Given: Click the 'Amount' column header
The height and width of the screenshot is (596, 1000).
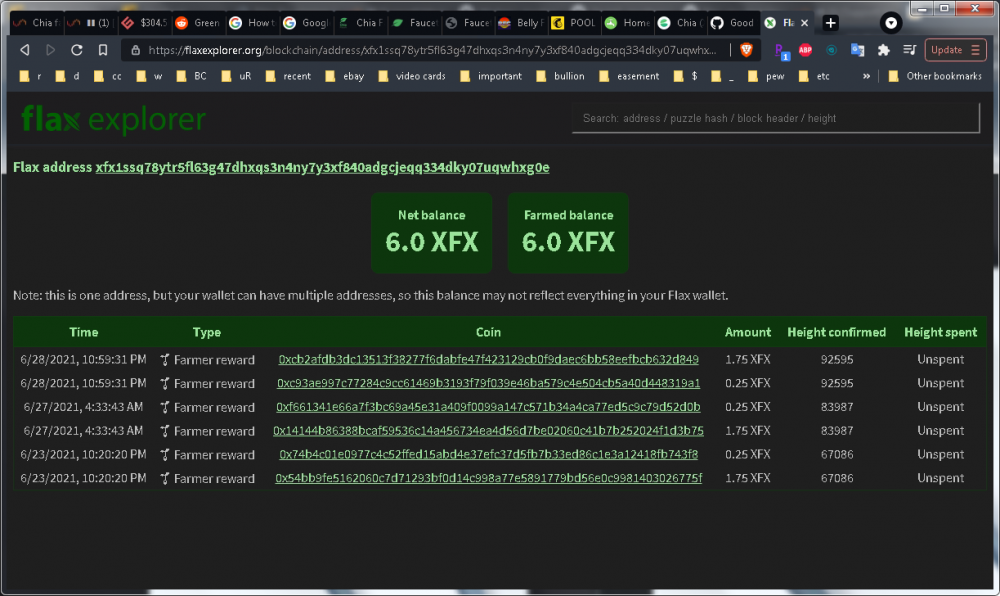Looking at the screenshot, I should tap(747, 332).
